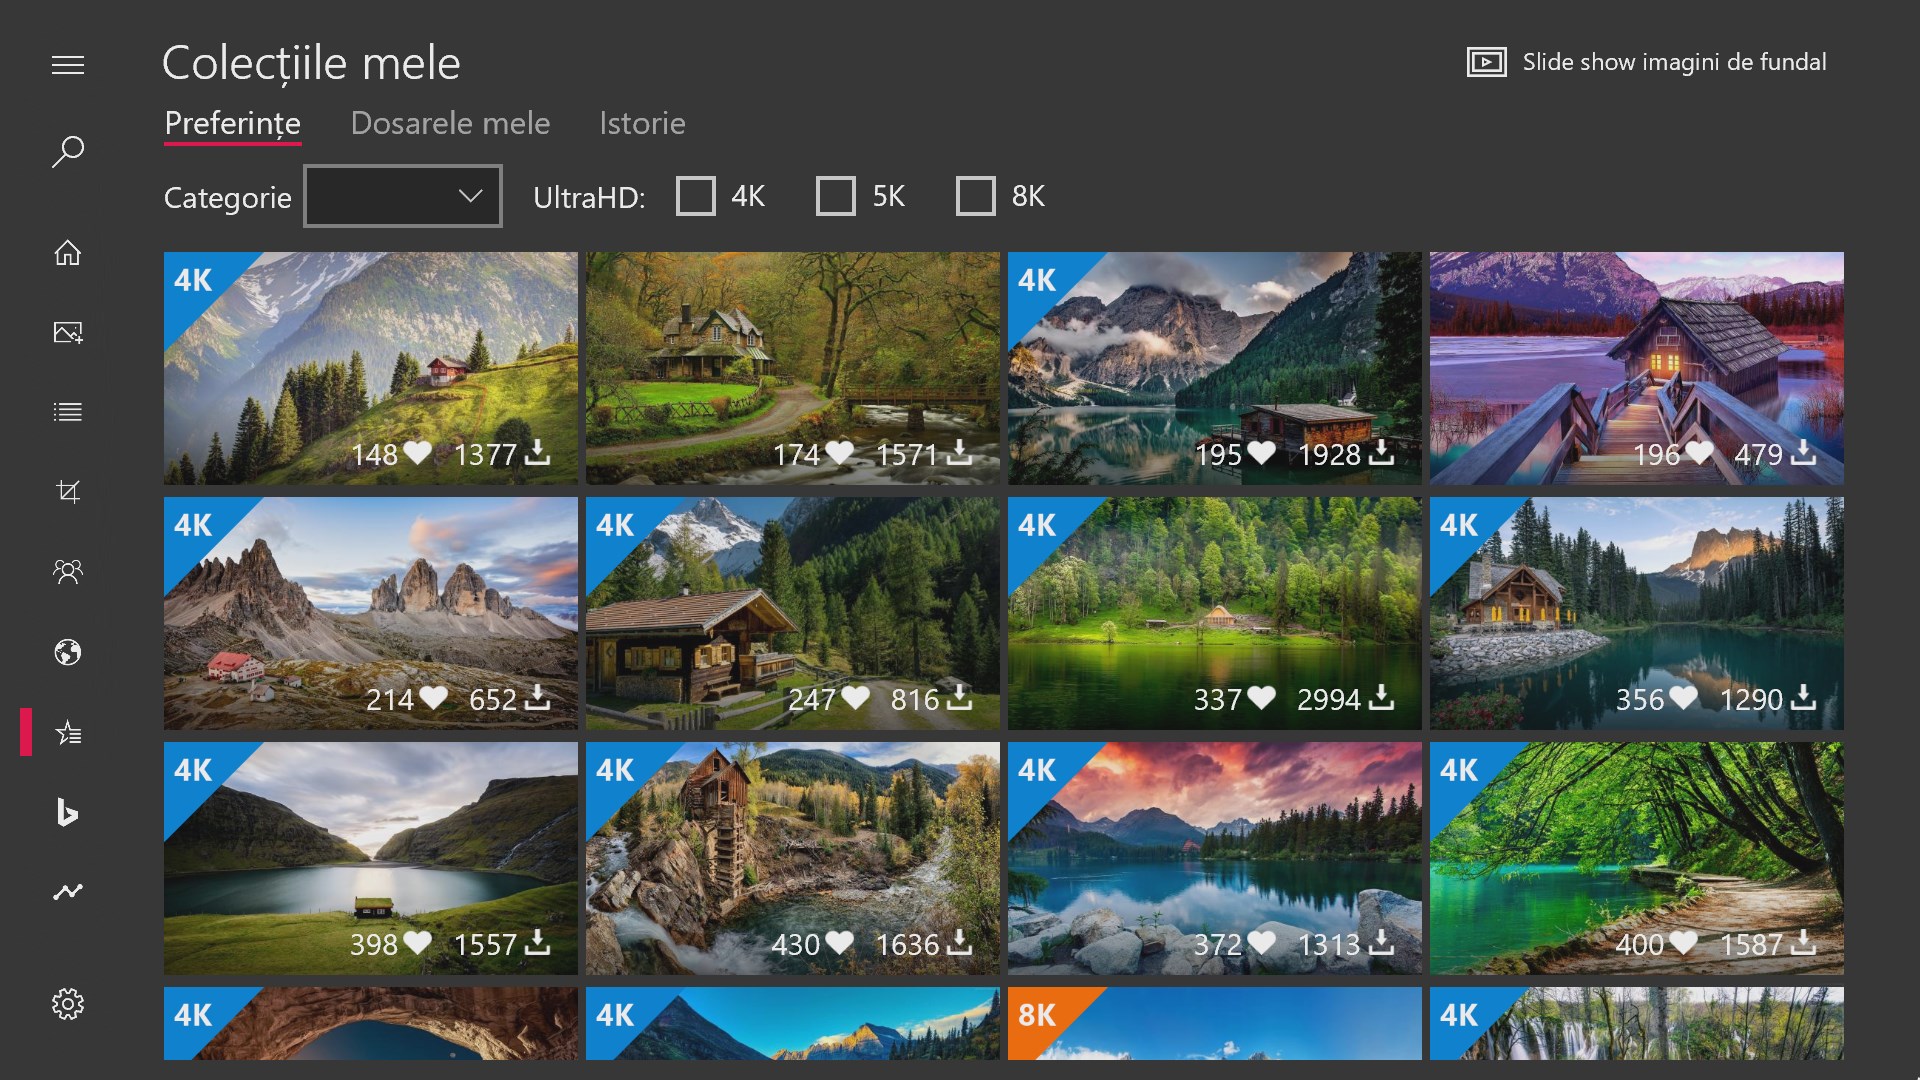Open the community people icon
Screen dimensions: 1920x1080
click(x=68, y=572)
